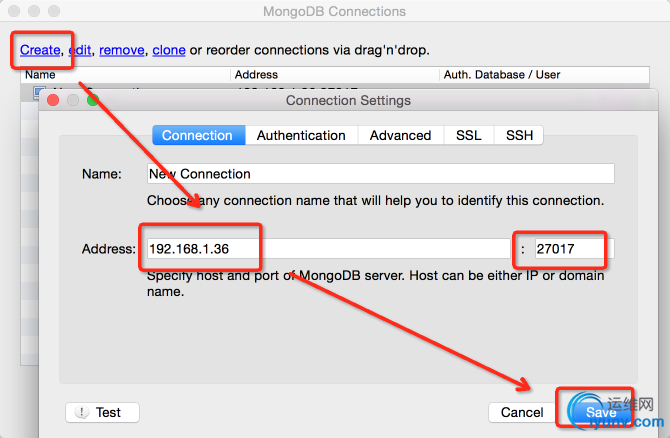Click the Create link in MongoDB Connections
The height and width of the screenshot is (438, 670).
(40, 50)
